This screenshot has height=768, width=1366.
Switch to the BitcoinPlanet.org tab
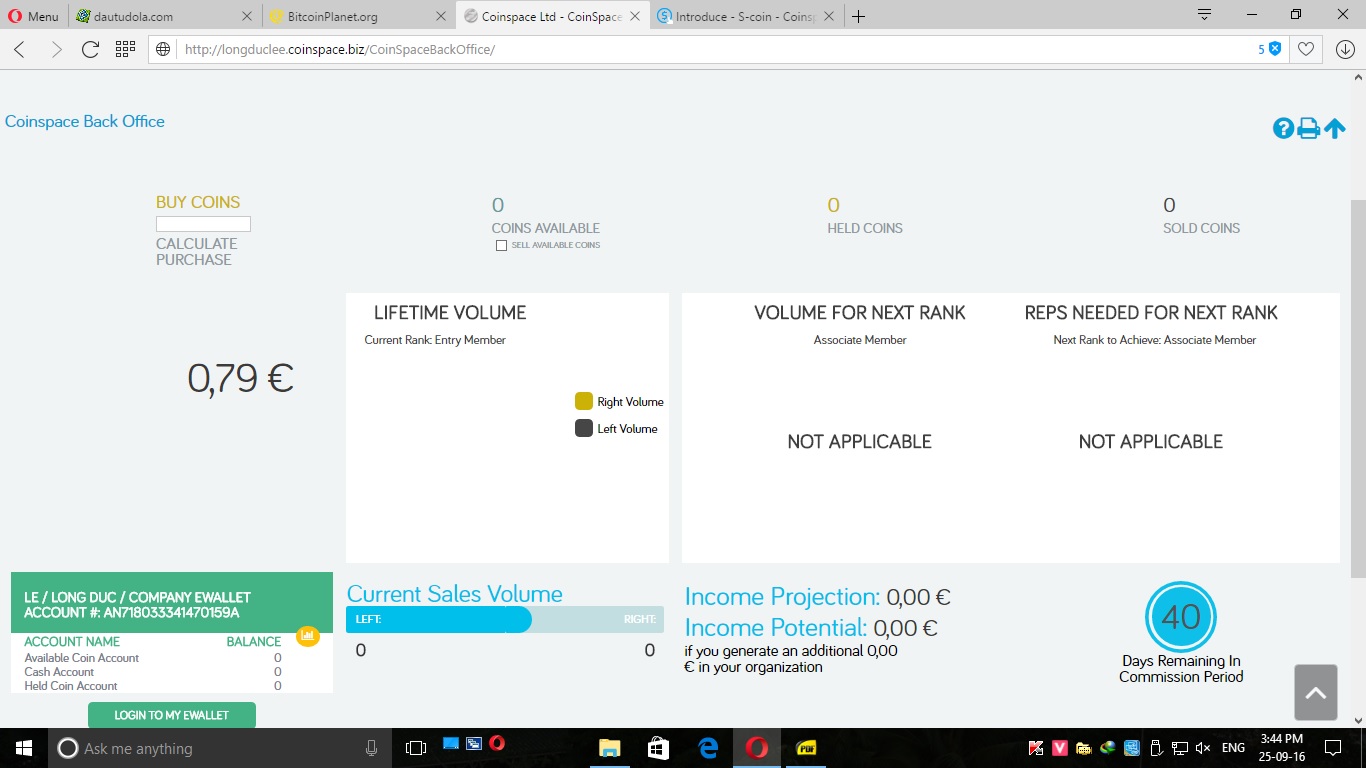click(361, 17)
